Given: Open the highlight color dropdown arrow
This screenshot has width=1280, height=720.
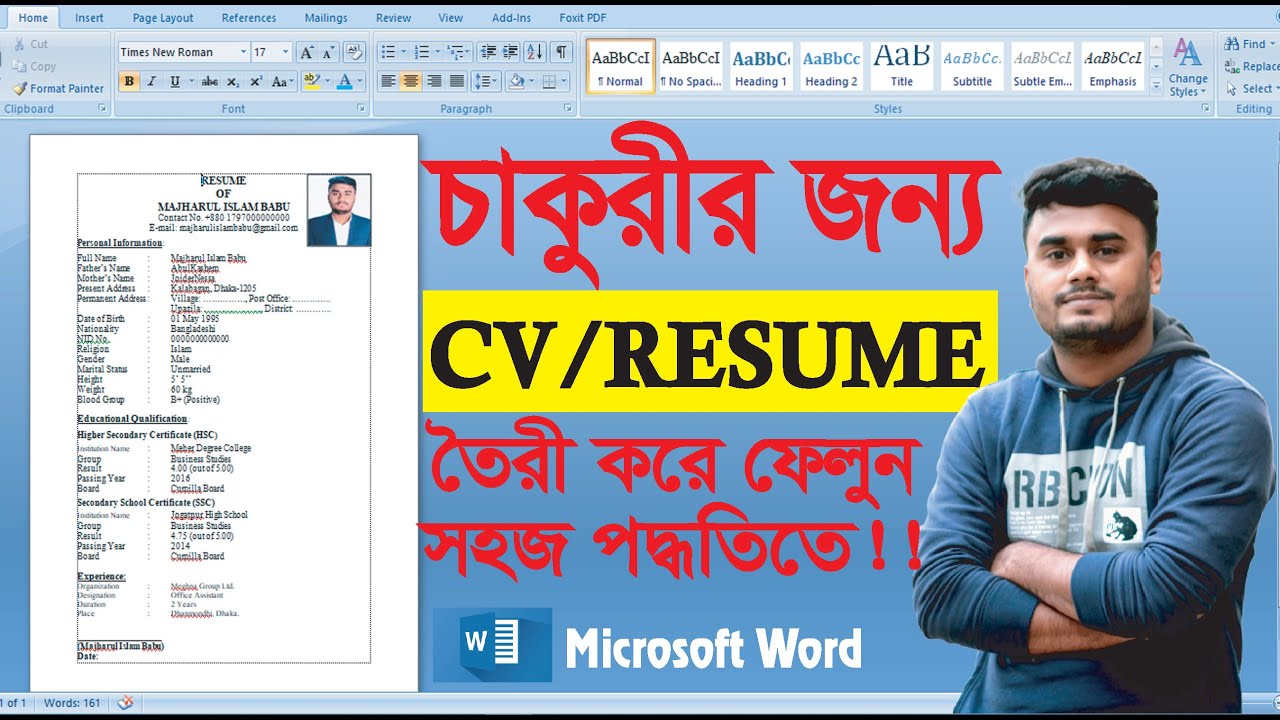Looking at the screenshot, I should click(327, 81).
